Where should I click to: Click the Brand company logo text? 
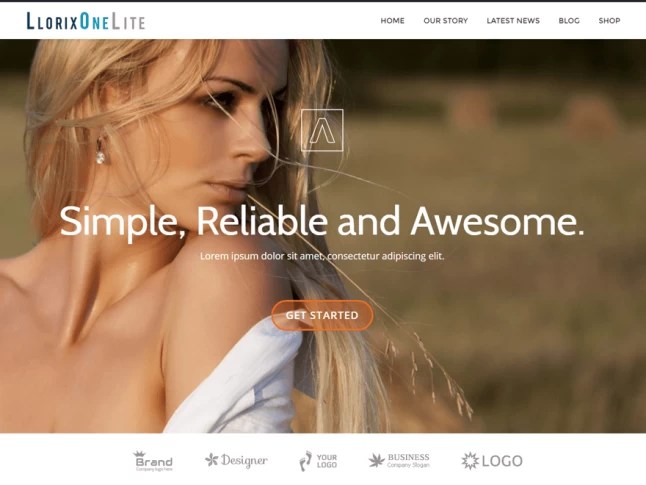point(154,462)
